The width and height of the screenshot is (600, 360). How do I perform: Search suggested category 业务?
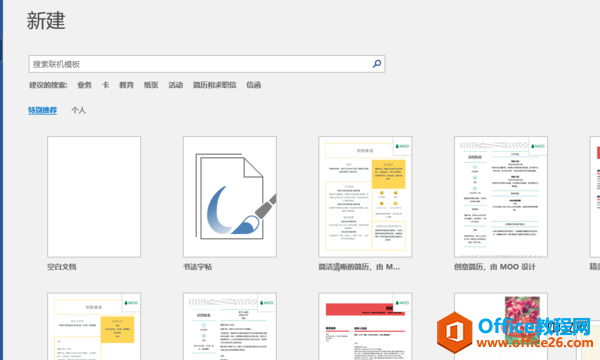click(x=84, y=85)
